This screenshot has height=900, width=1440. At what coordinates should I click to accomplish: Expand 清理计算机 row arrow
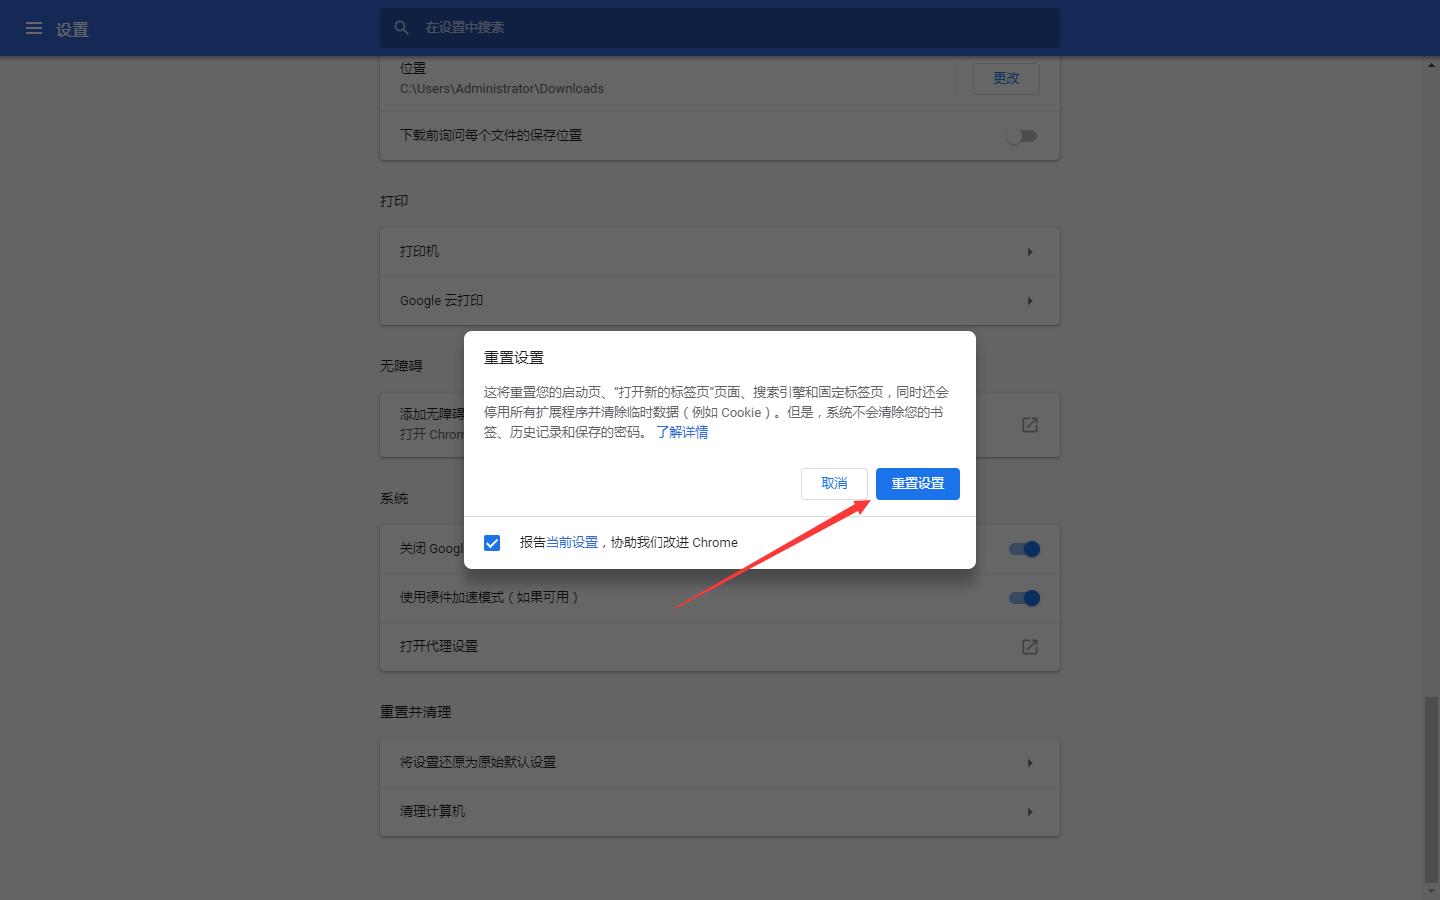[x=1029, y=812]
